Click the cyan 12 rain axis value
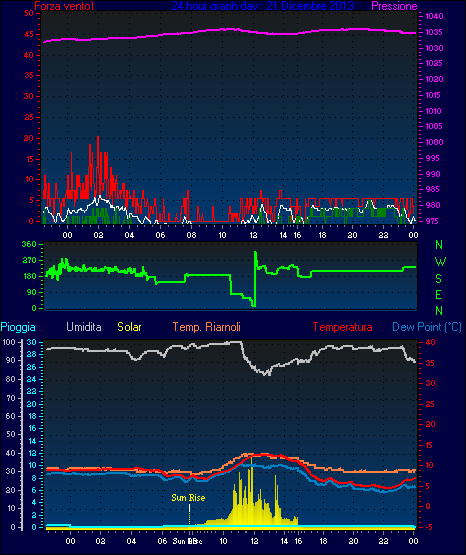This screenshot has width=466, height=555. tap(32, 453)
